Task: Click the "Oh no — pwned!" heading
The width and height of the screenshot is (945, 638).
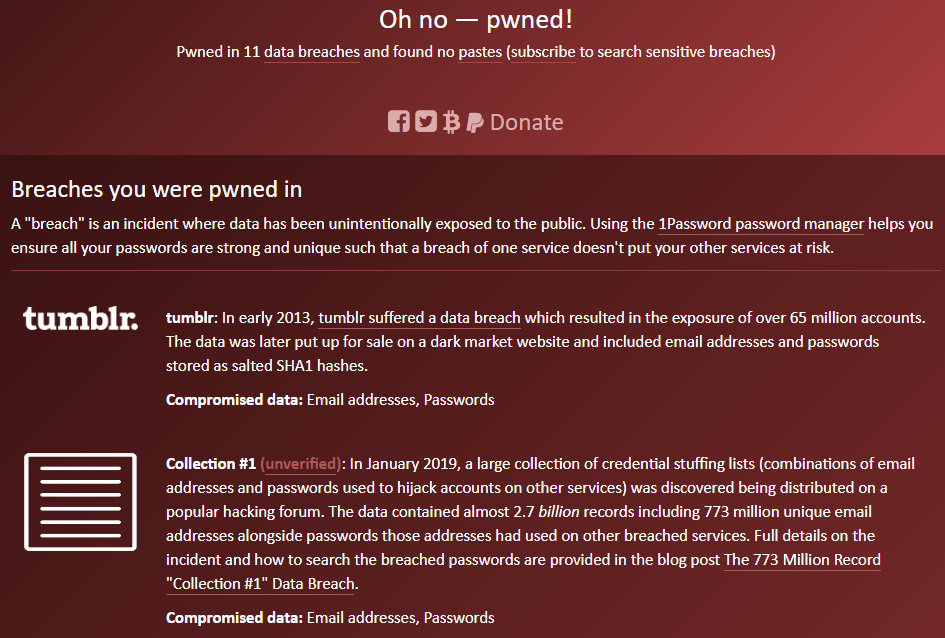Action: pos(475,18)
